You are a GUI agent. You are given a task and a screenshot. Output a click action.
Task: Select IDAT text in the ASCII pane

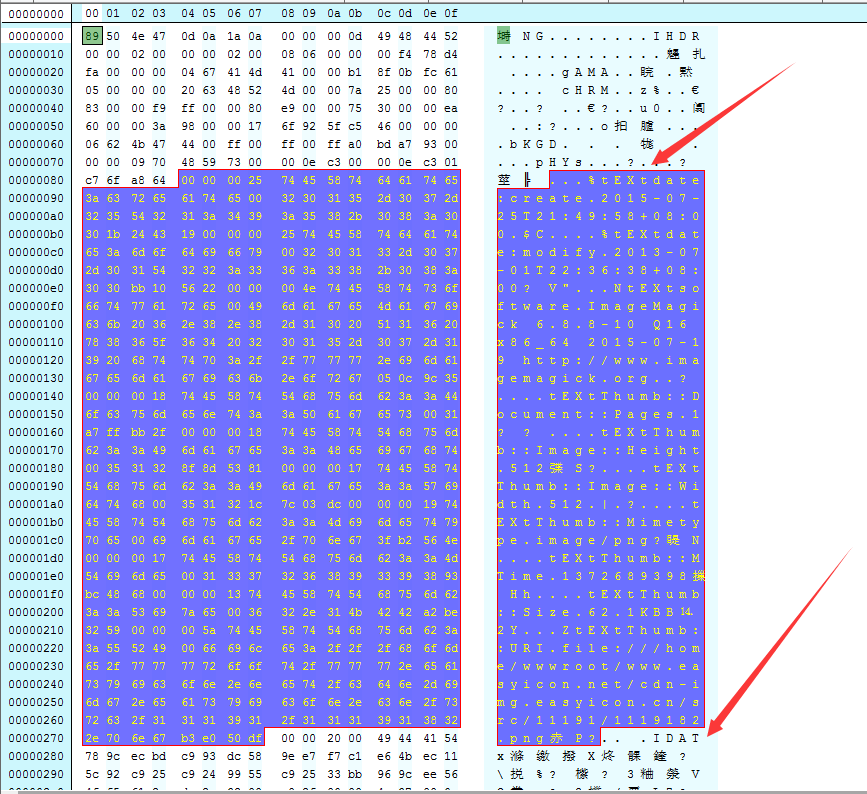tap(678, 738)
